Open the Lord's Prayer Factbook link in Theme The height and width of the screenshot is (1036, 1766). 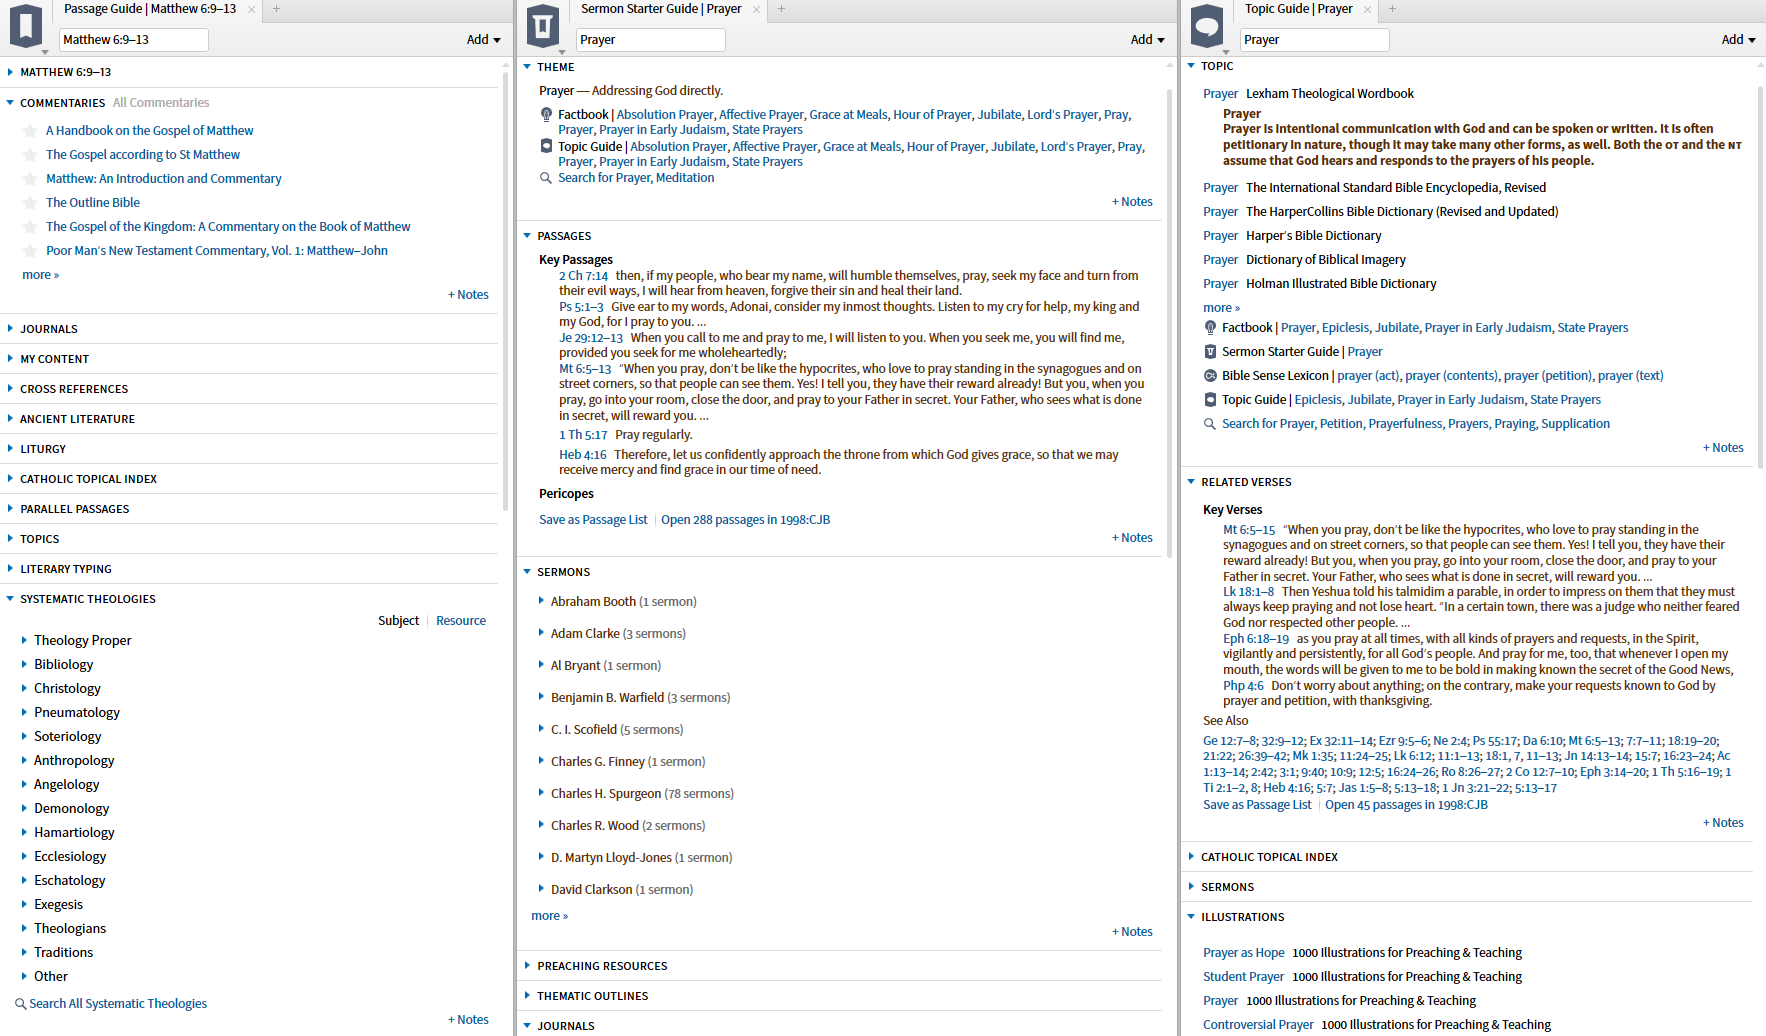pyautogui.click(x=1063, y=115)
